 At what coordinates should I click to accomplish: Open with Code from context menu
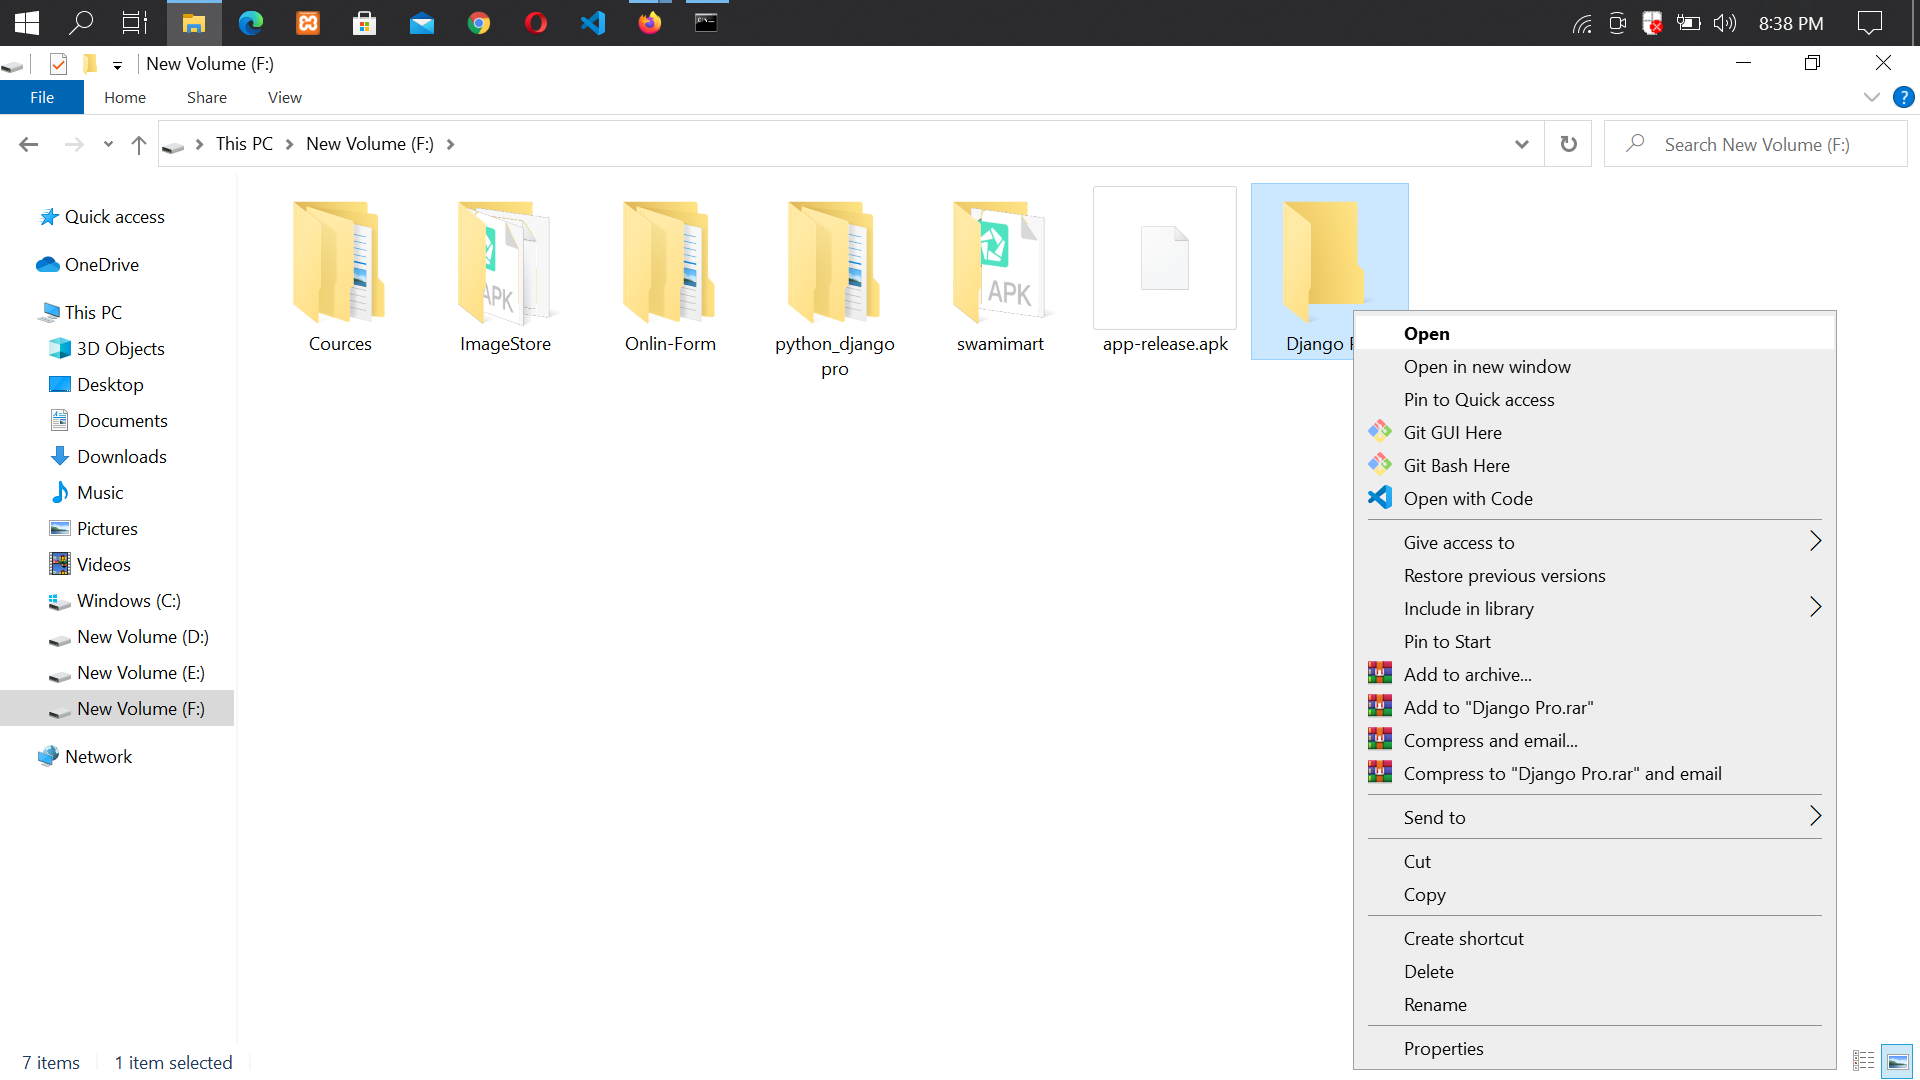click(x=1467, y=498)
